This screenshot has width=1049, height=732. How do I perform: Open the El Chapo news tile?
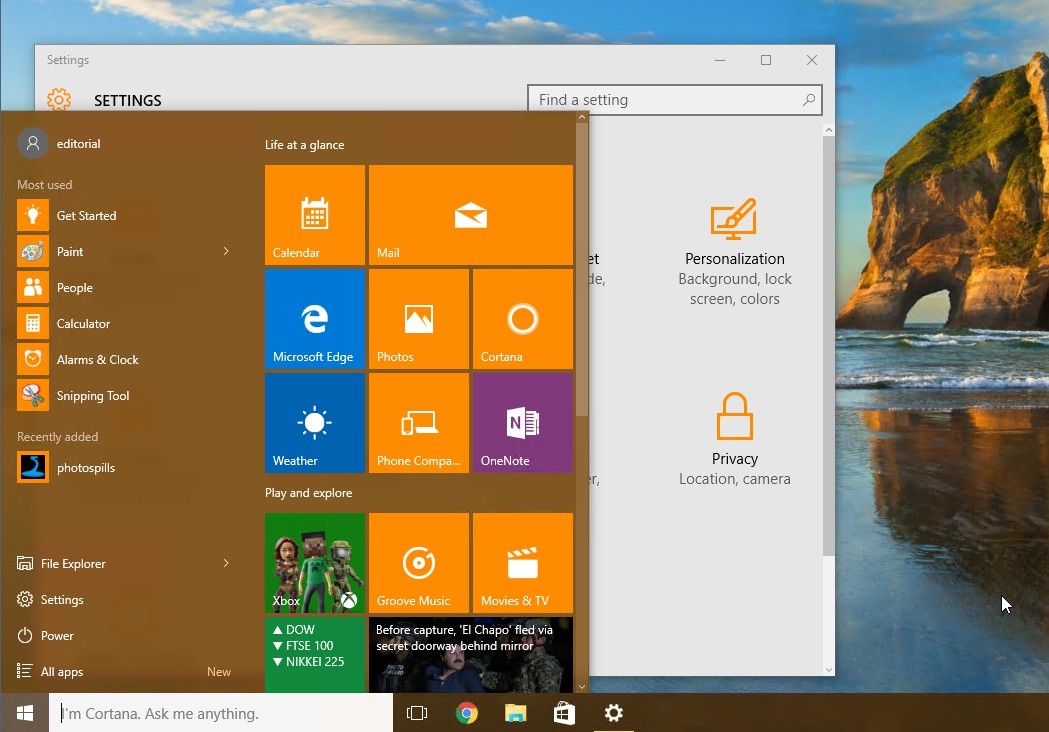(471, 655)
